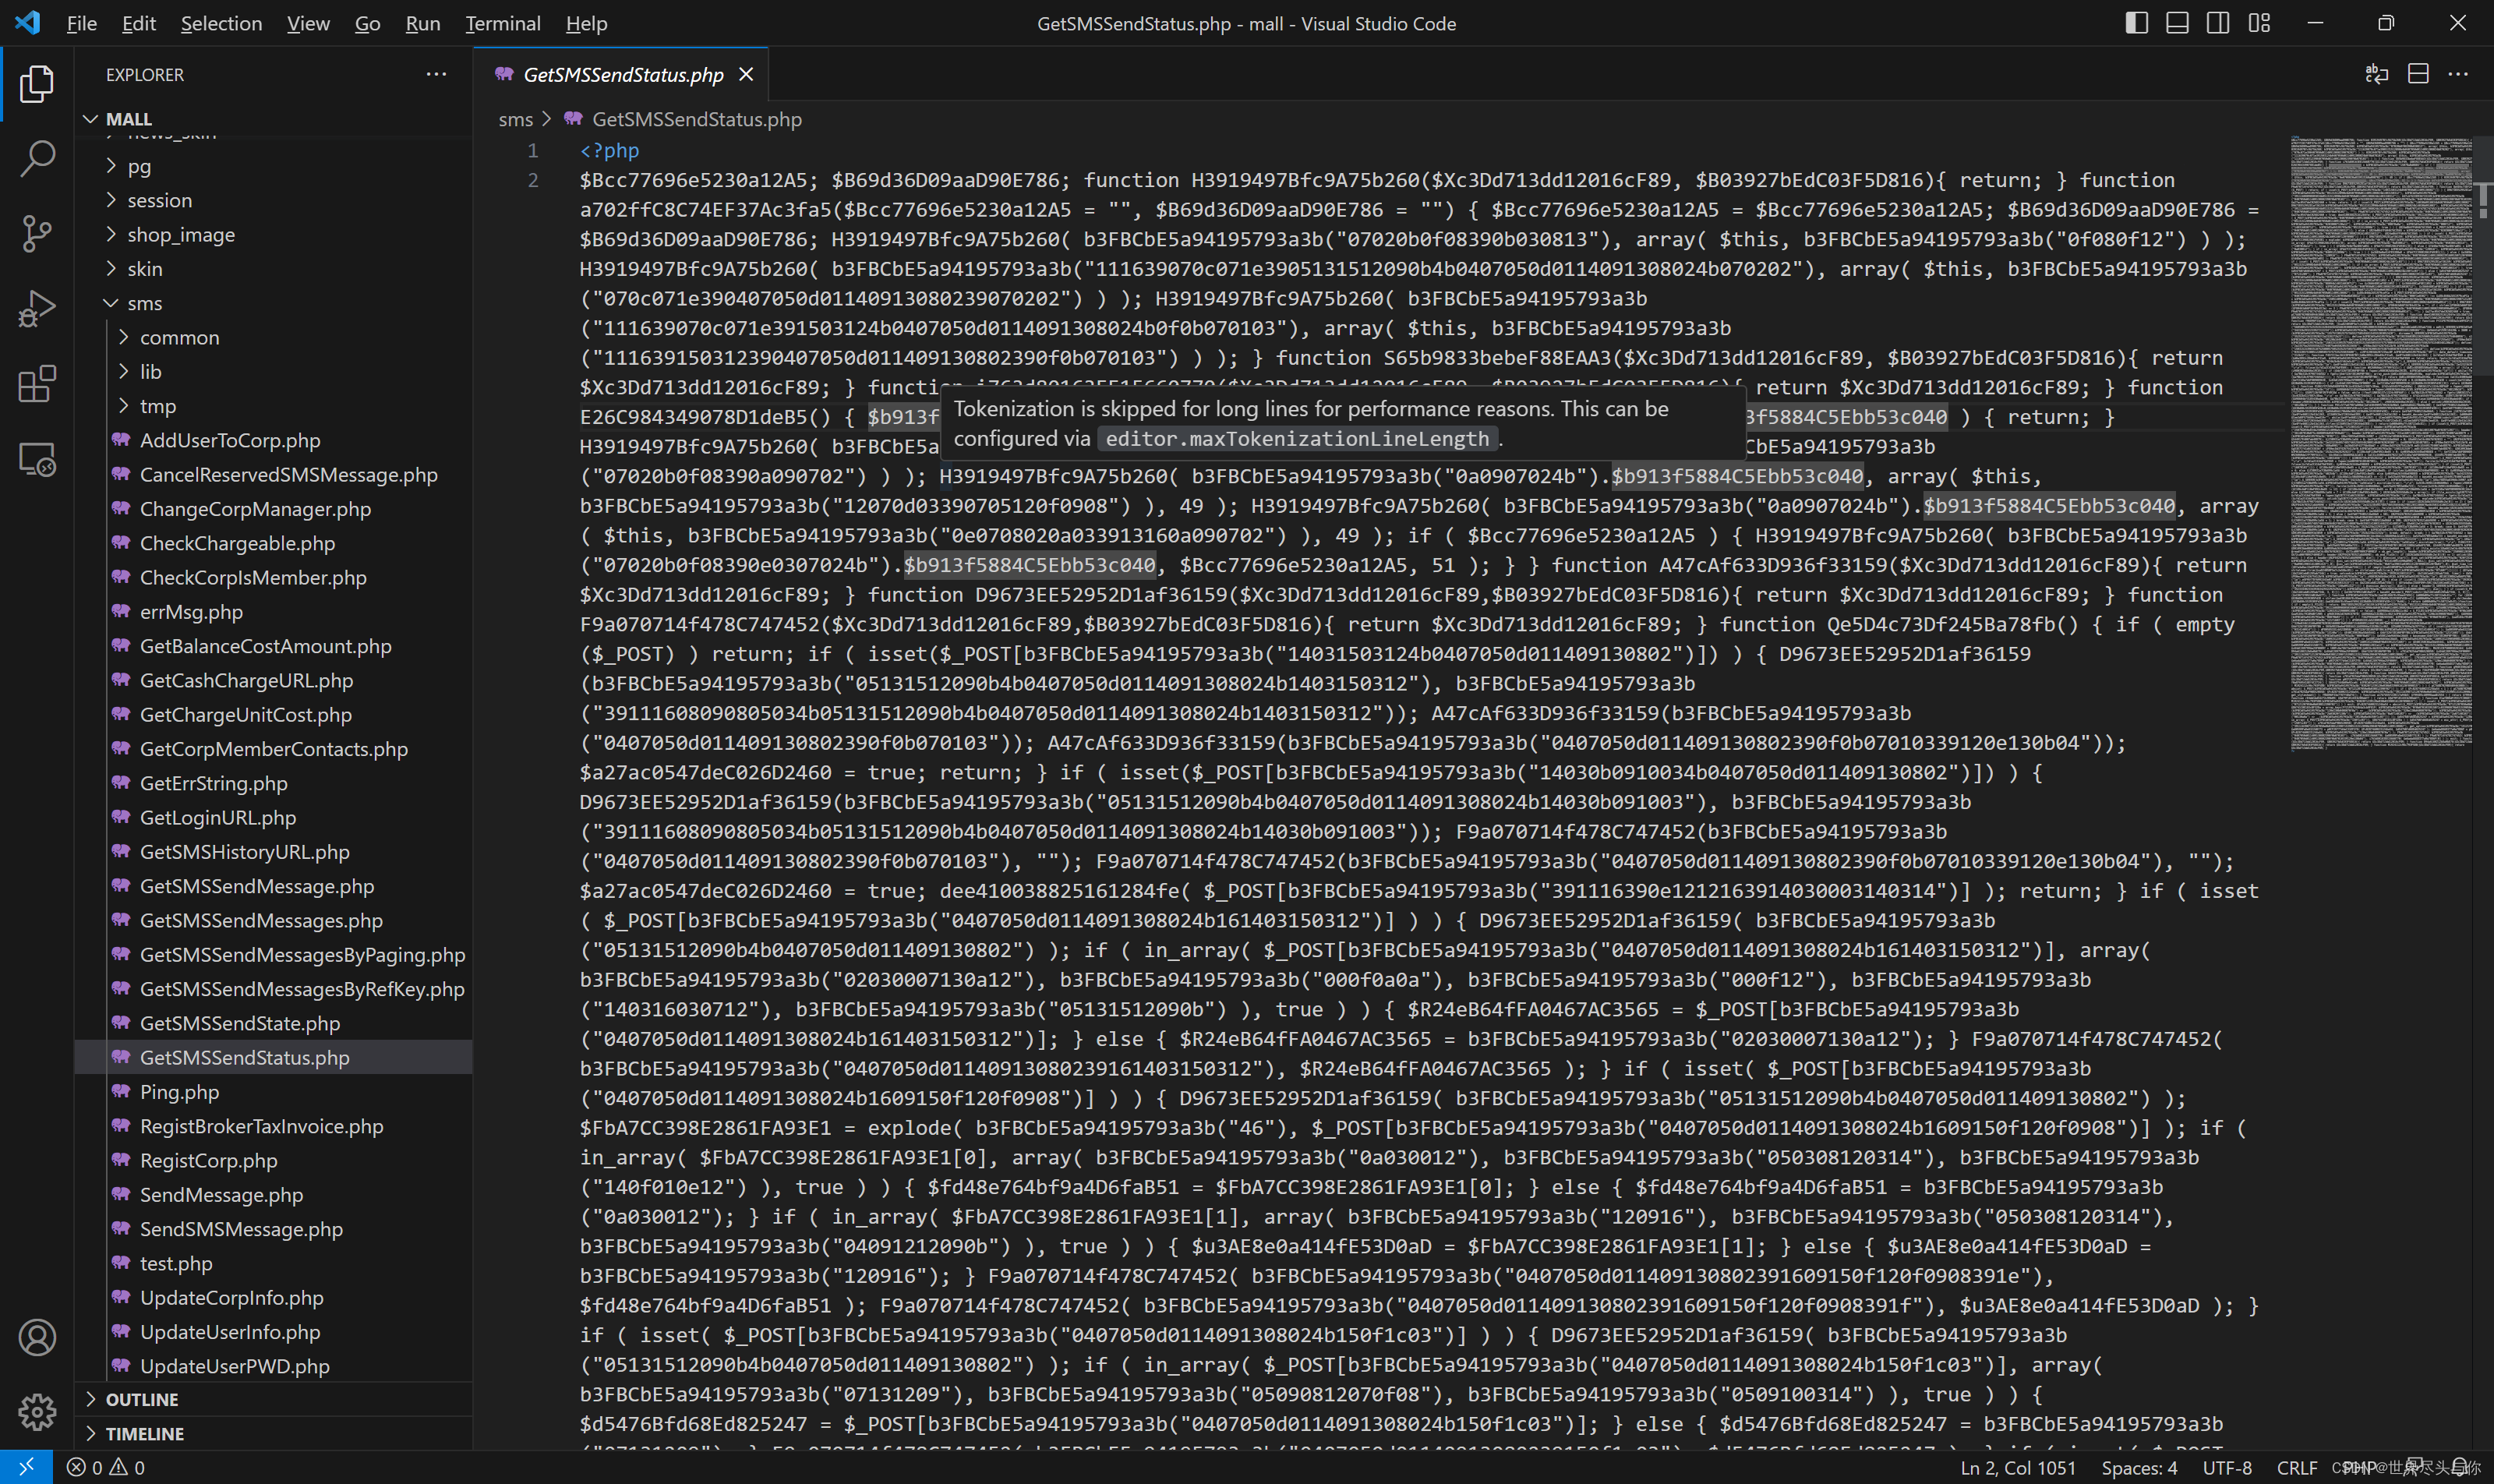This screenshot has width=2494, height=1484.
Task: Click the Split Editor icon
Action: tap(2418, 74)
